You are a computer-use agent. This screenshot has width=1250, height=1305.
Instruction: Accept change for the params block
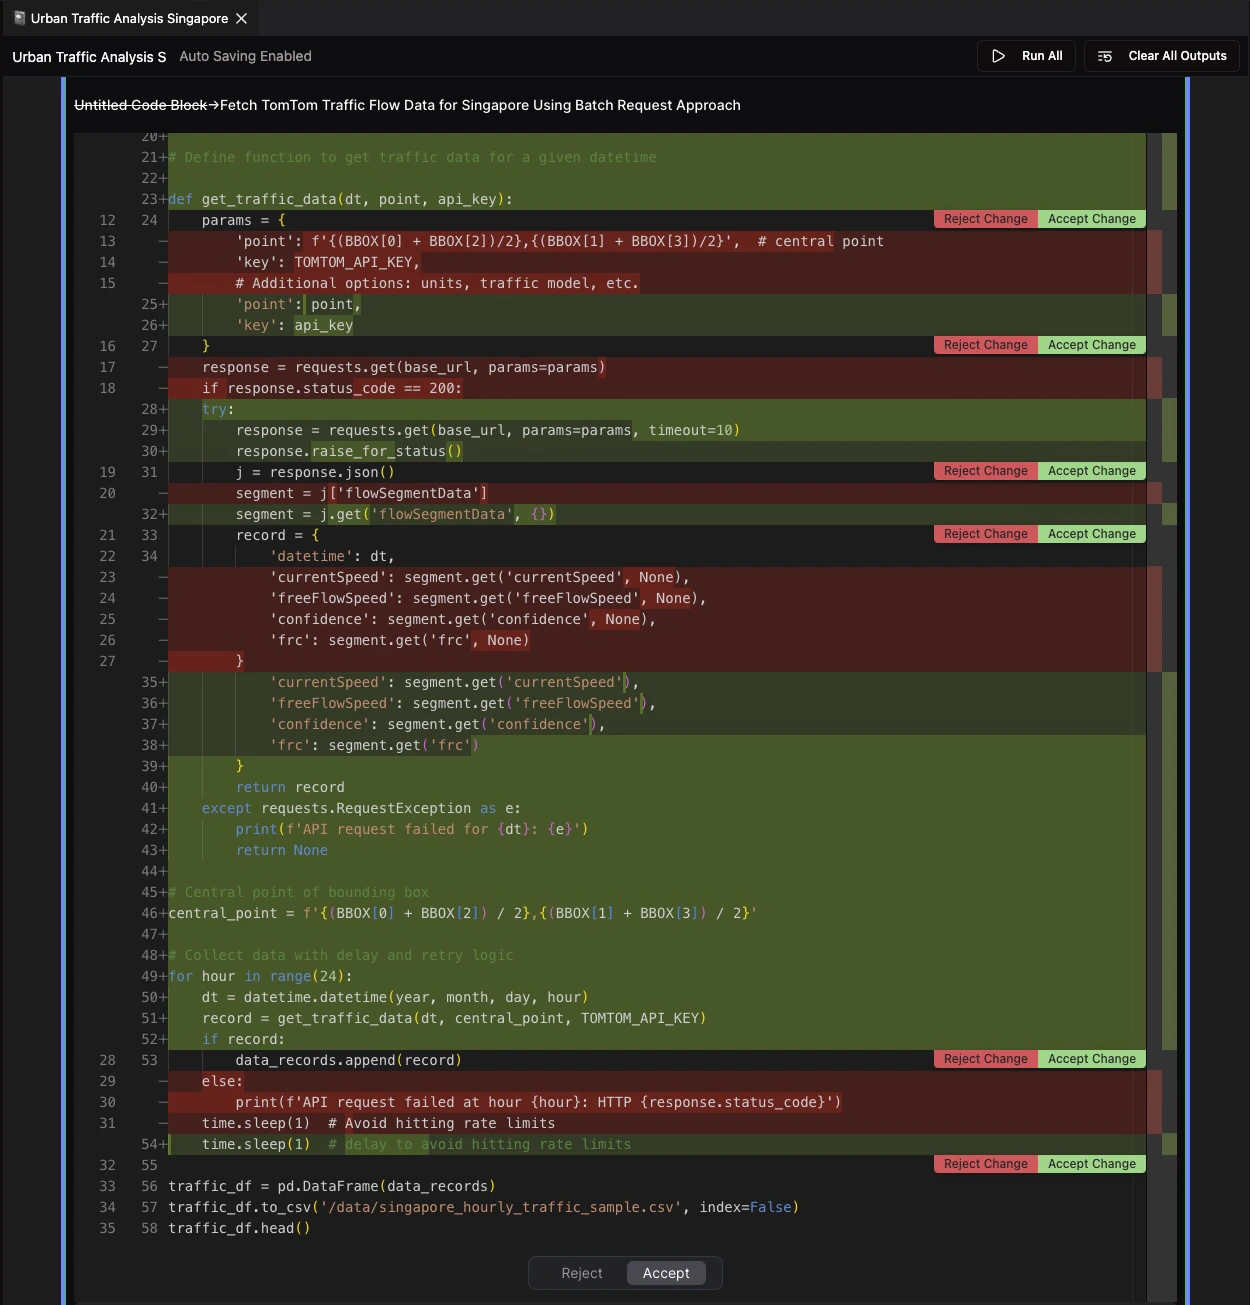pos(1091,218)
